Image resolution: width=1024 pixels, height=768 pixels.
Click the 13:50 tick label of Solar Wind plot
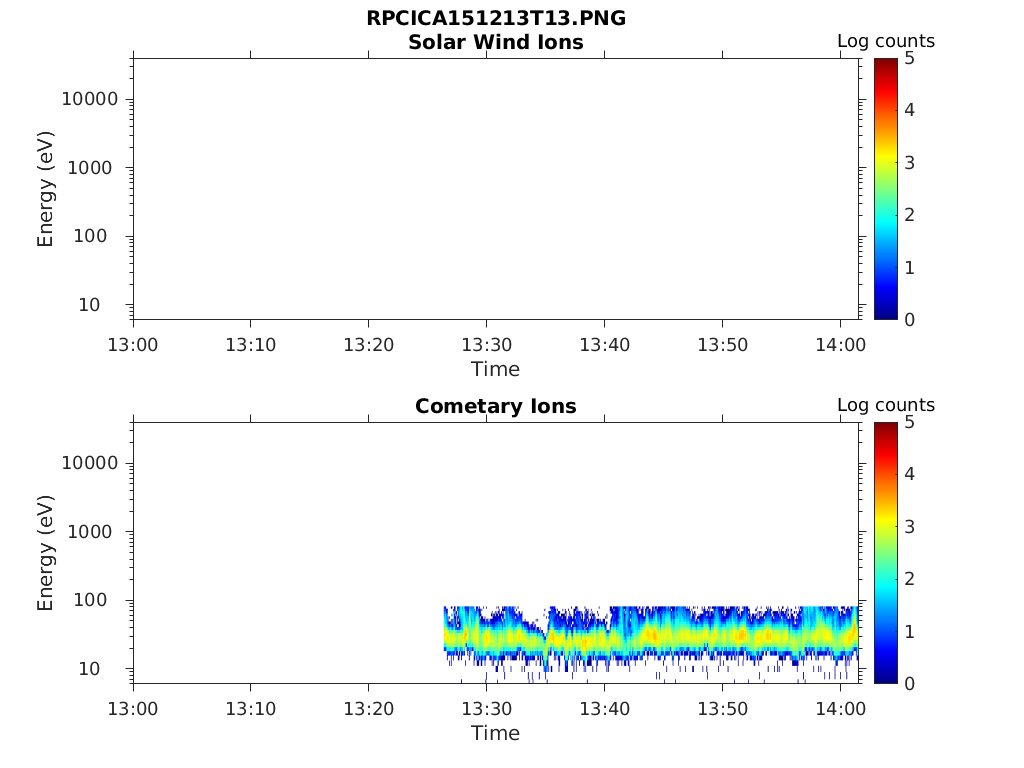722,345
